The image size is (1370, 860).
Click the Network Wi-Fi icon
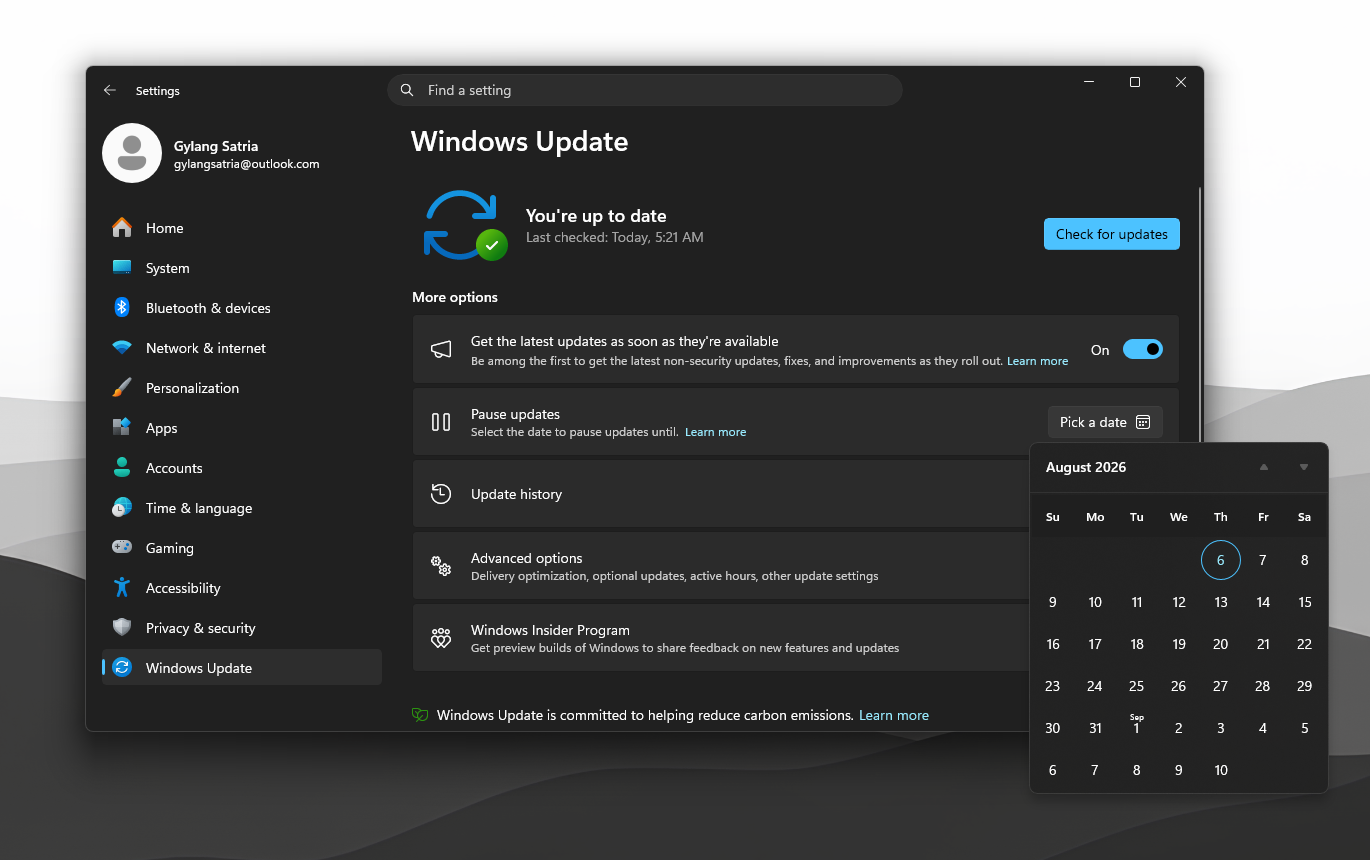(122, 348)
